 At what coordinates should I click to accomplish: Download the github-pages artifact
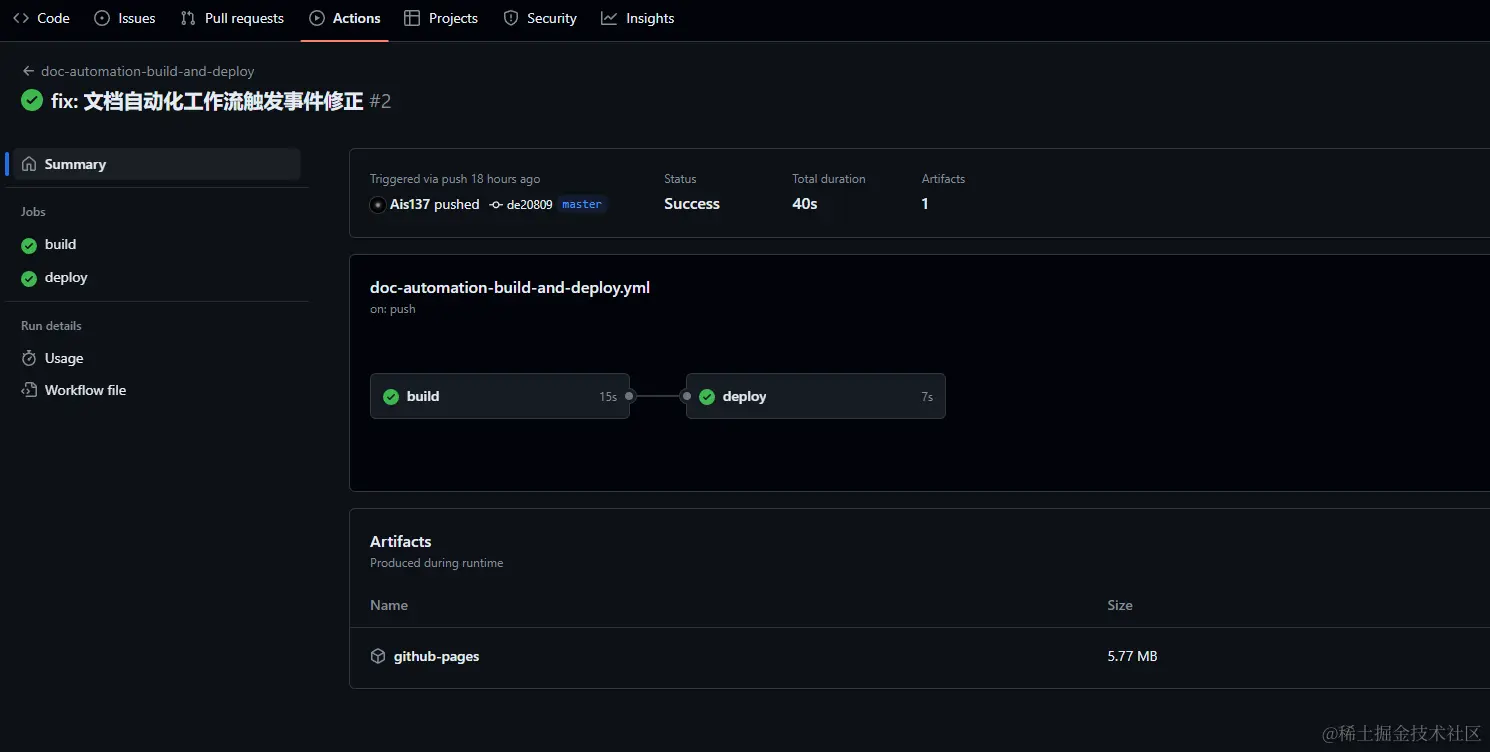[437, 656]
